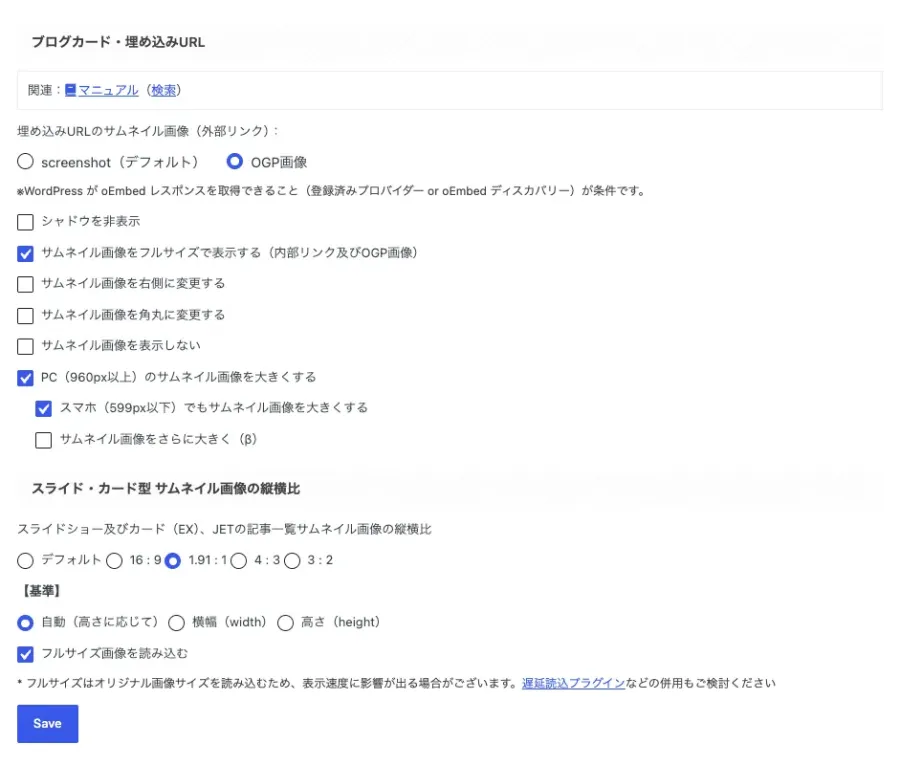Select the 16 : 9 aspect ratio

point(114,561)
